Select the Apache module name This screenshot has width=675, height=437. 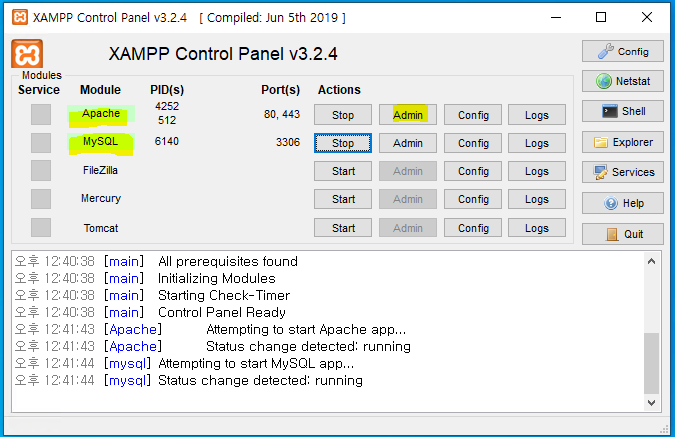(101, 113)
